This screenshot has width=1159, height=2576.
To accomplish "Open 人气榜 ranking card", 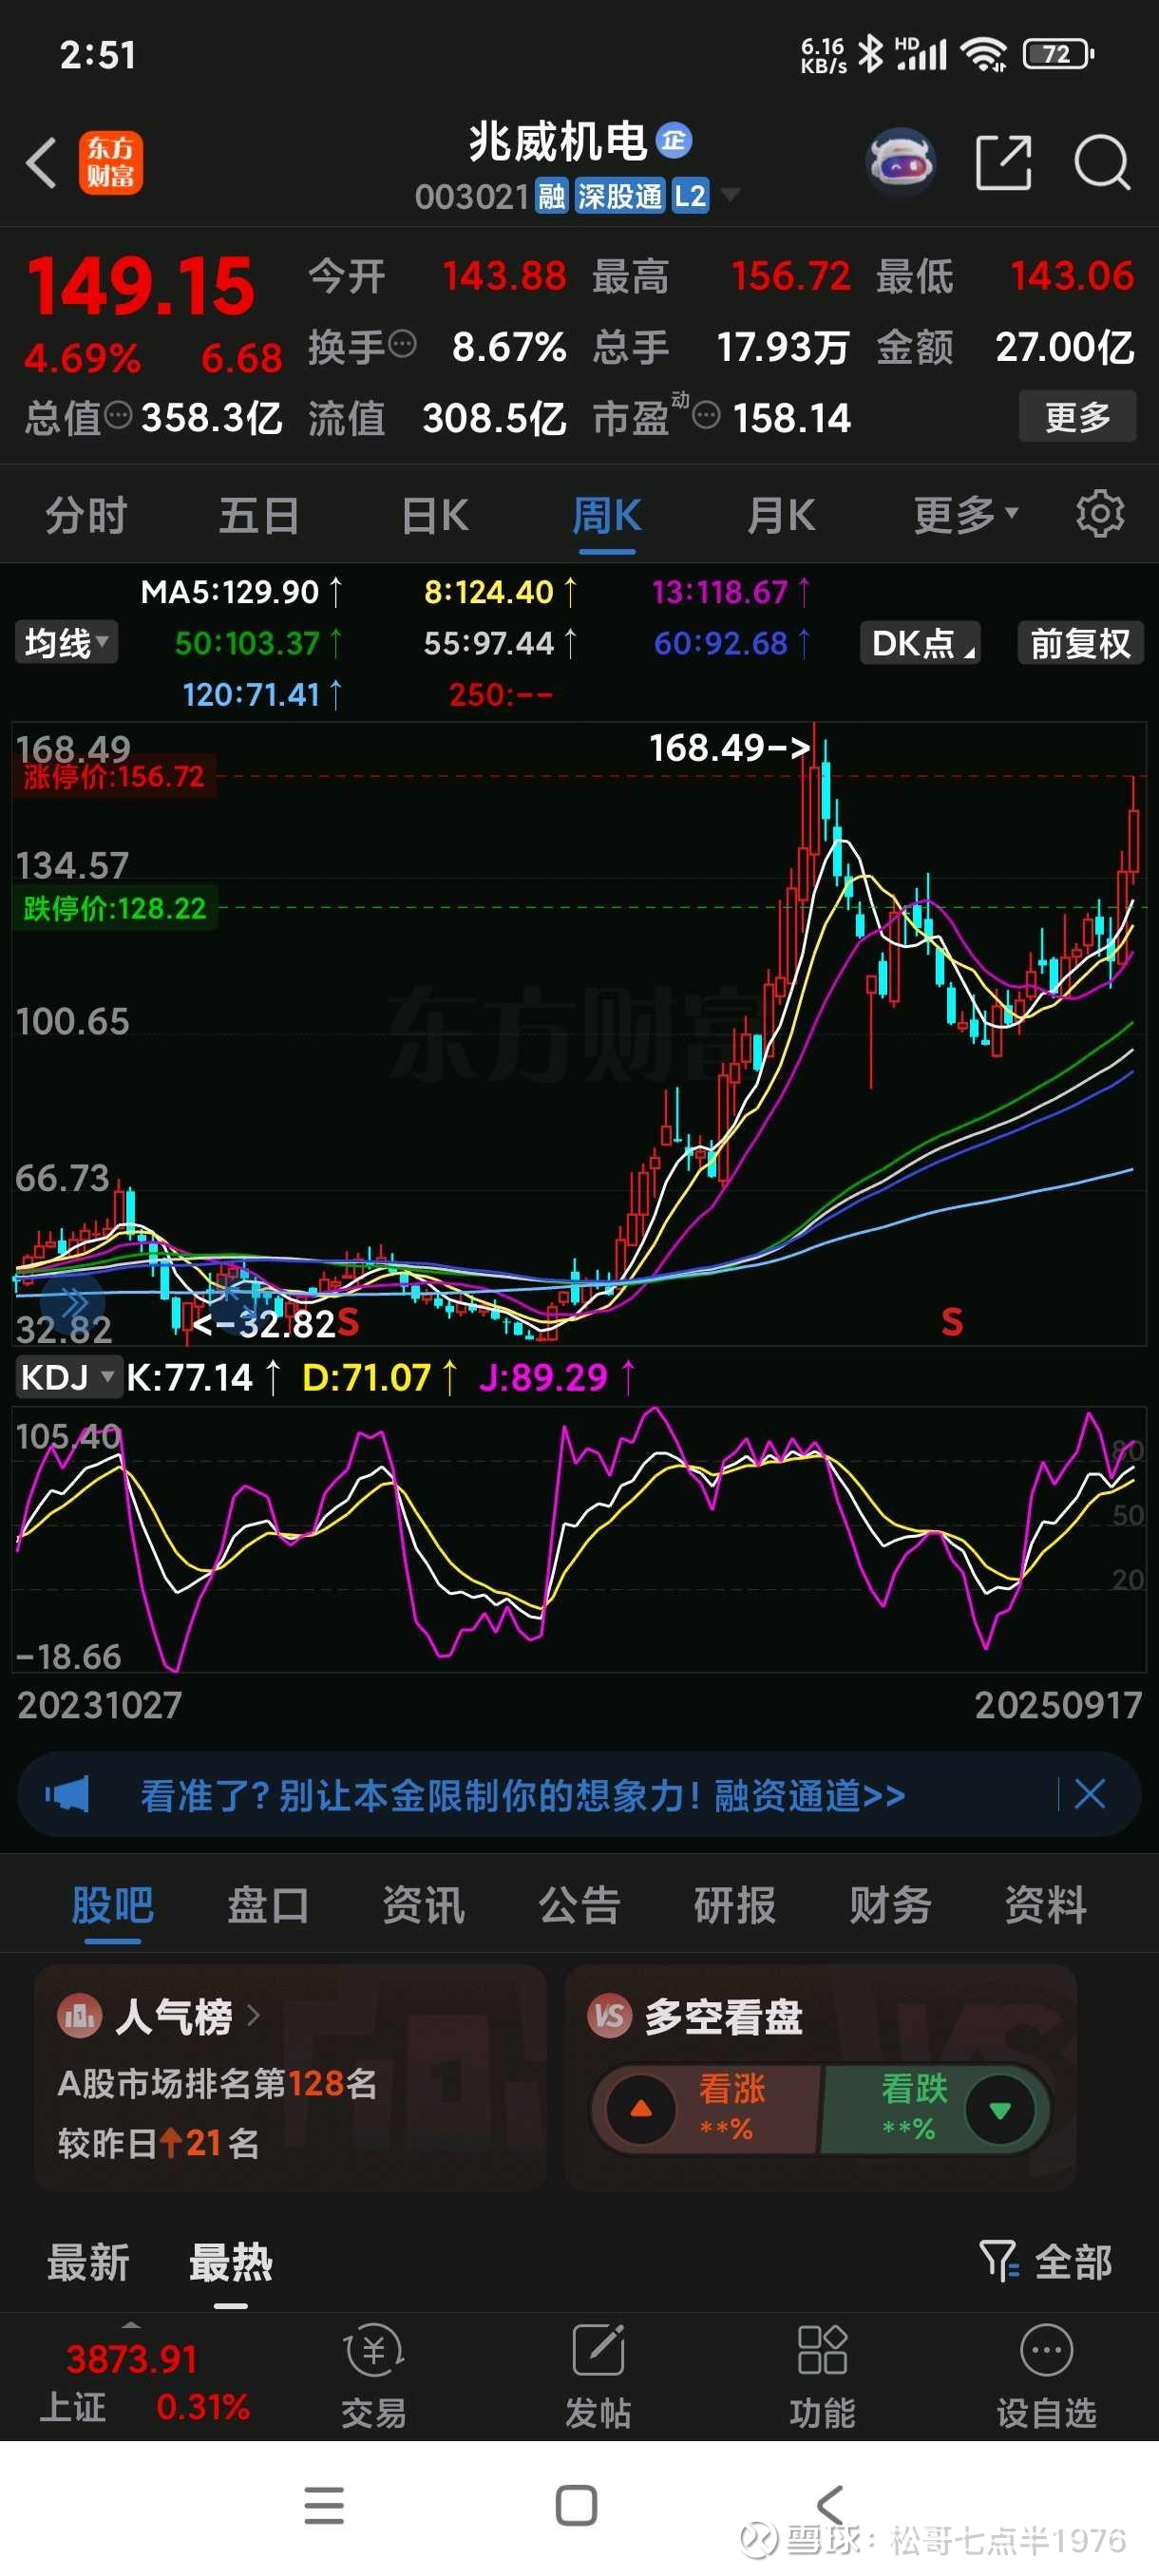I will pos(290,2079).
